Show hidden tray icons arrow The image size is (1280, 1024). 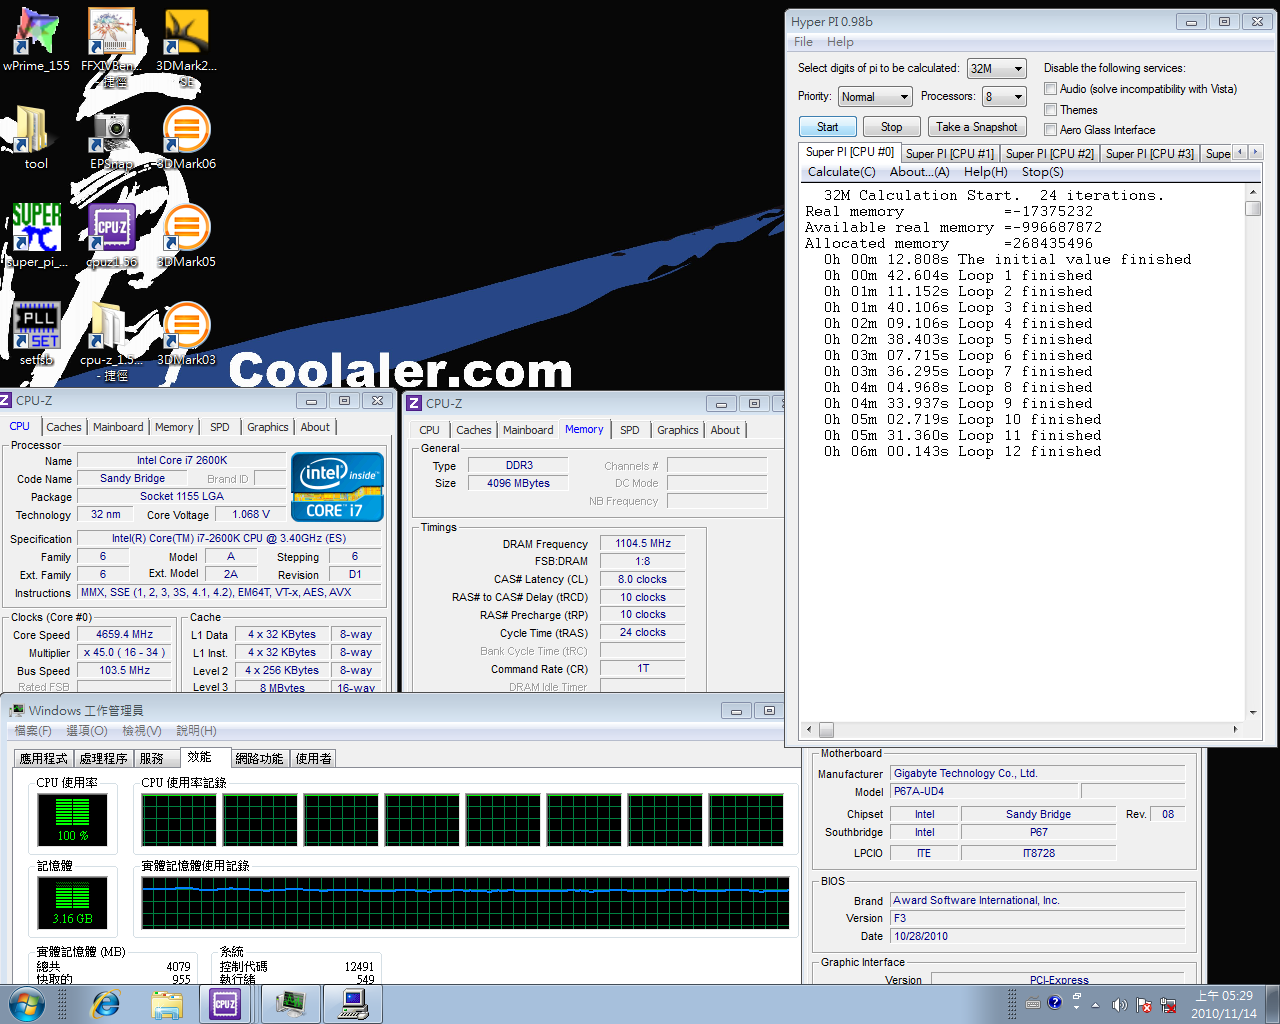point(1095,1004)
